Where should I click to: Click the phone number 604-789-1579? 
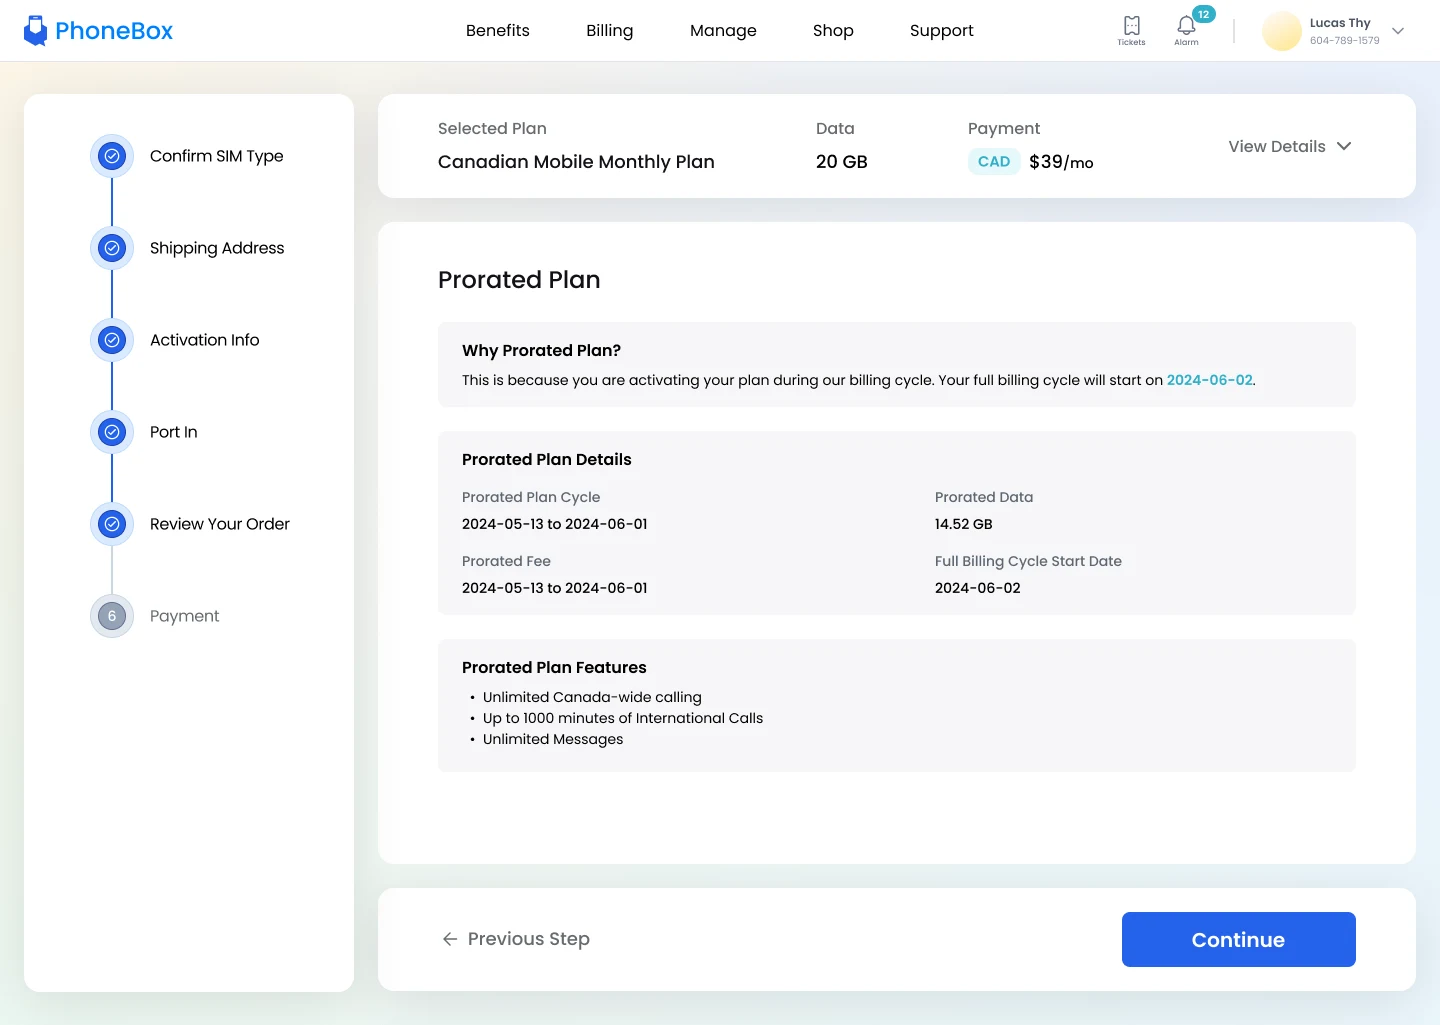[1345, 41]
